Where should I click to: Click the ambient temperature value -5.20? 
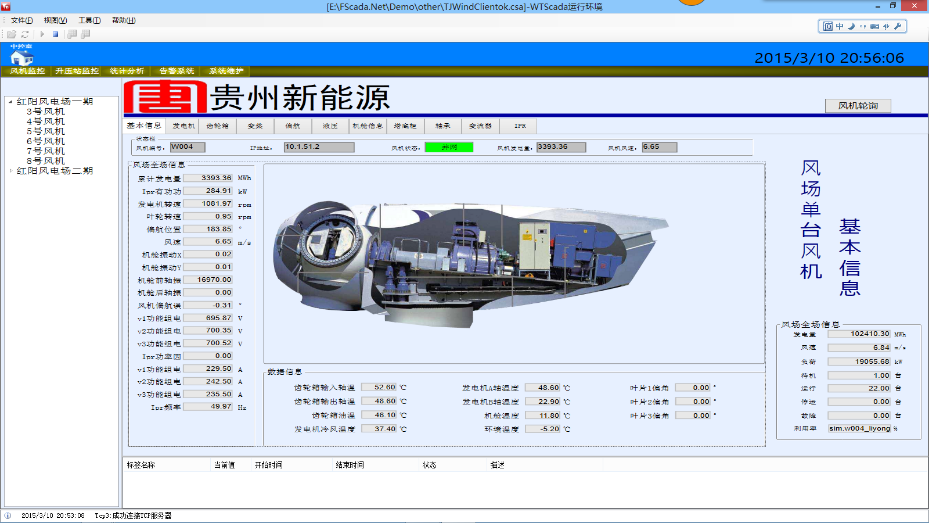click(x=543, y=429)
